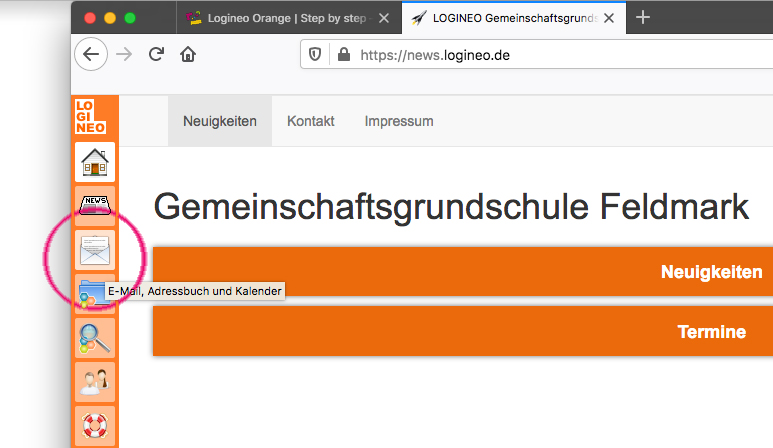The image size is (773, 448).
Task: Reload the current page
Action: [155, 55]
